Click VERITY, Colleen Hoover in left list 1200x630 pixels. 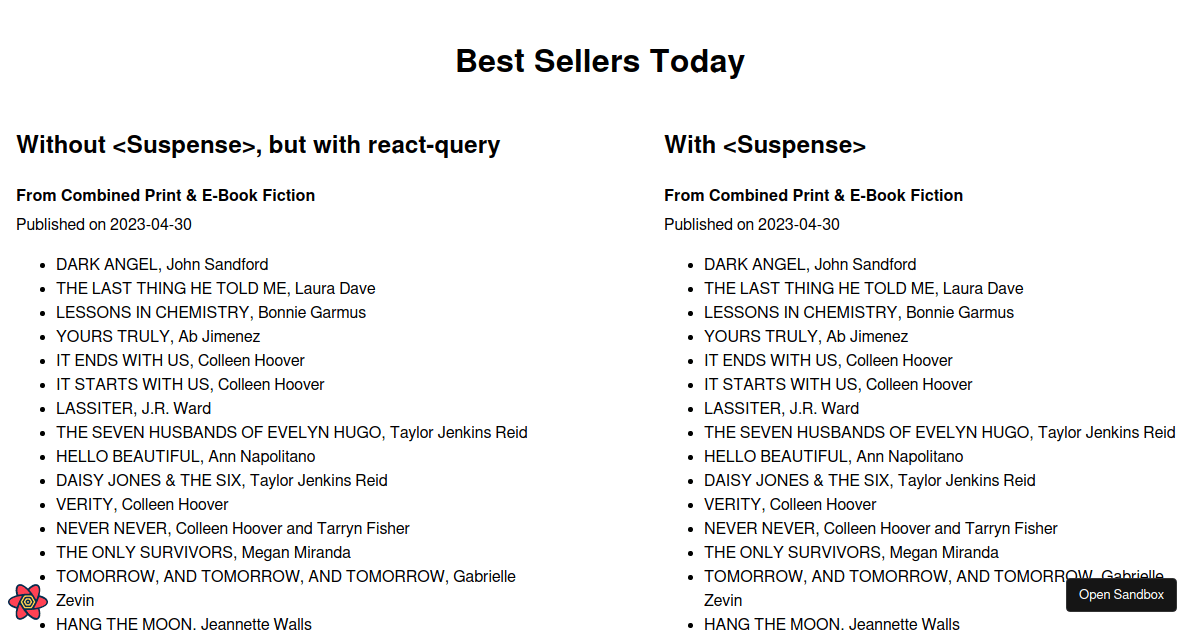[142, 504]
